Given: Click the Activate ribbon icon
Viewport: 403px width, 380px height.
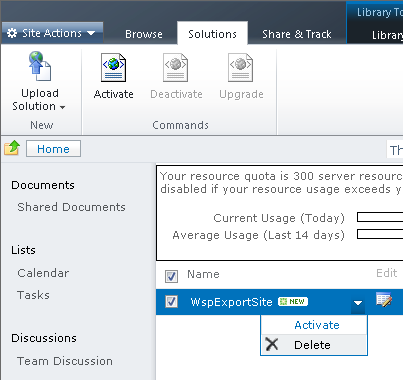Looking at the screenshot, I should pyautogui.click(x=113, y=68).
